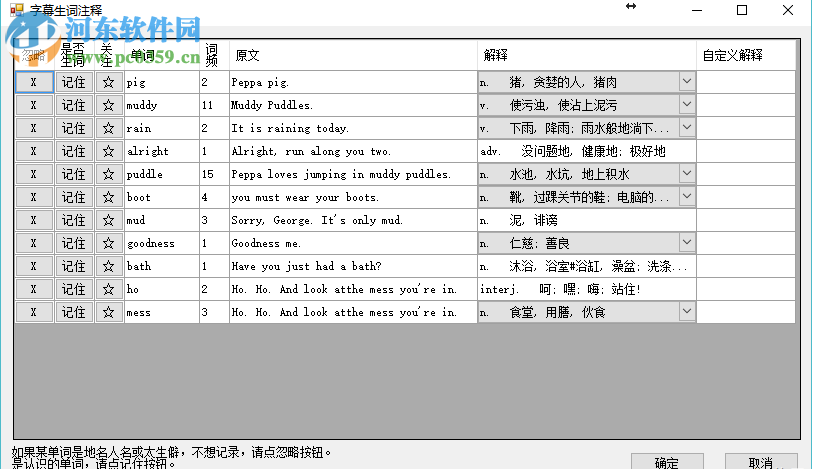This screenshot has width=815, height=469.
Task: Click the 单词 column header
Action: coord(162,55)
